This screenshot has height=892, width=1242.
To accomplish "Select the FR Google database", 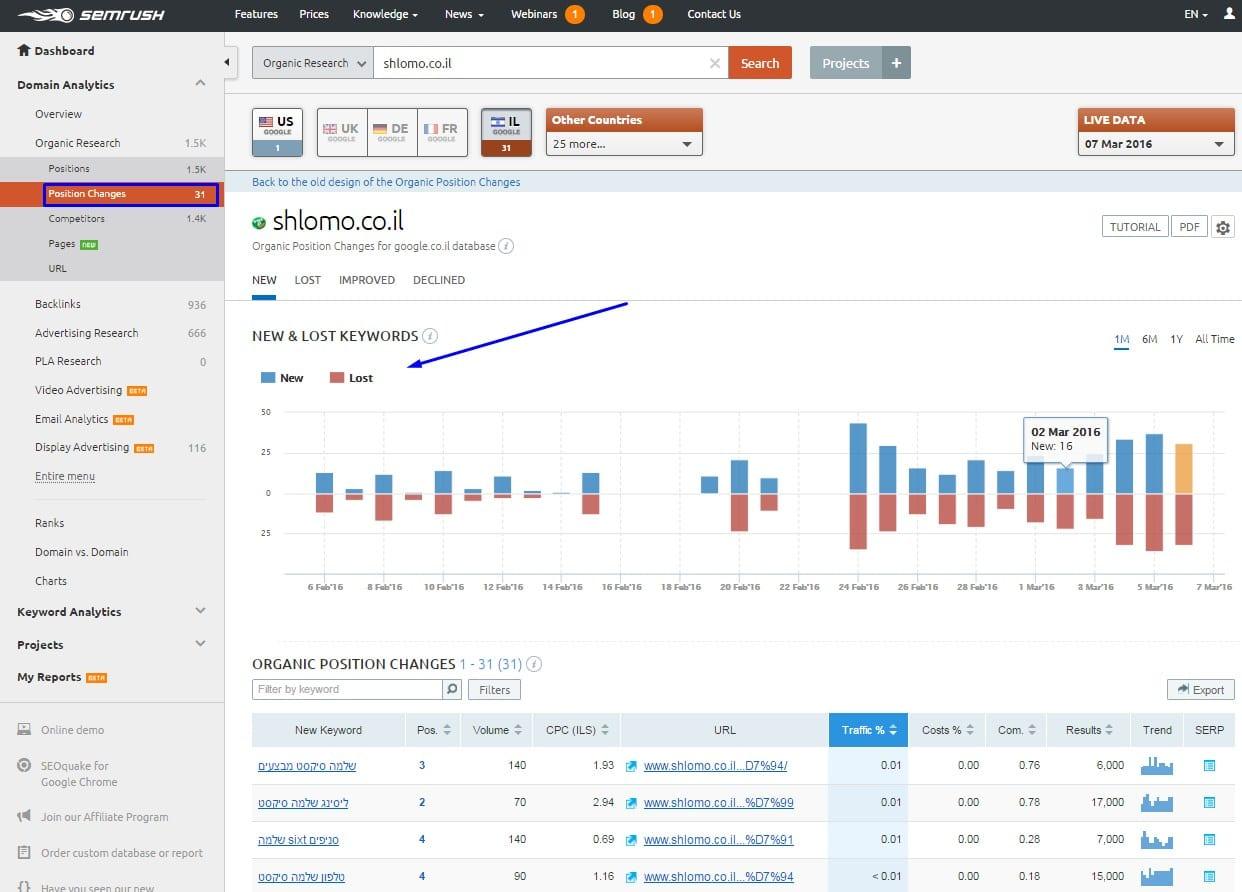I will point(442,132).
